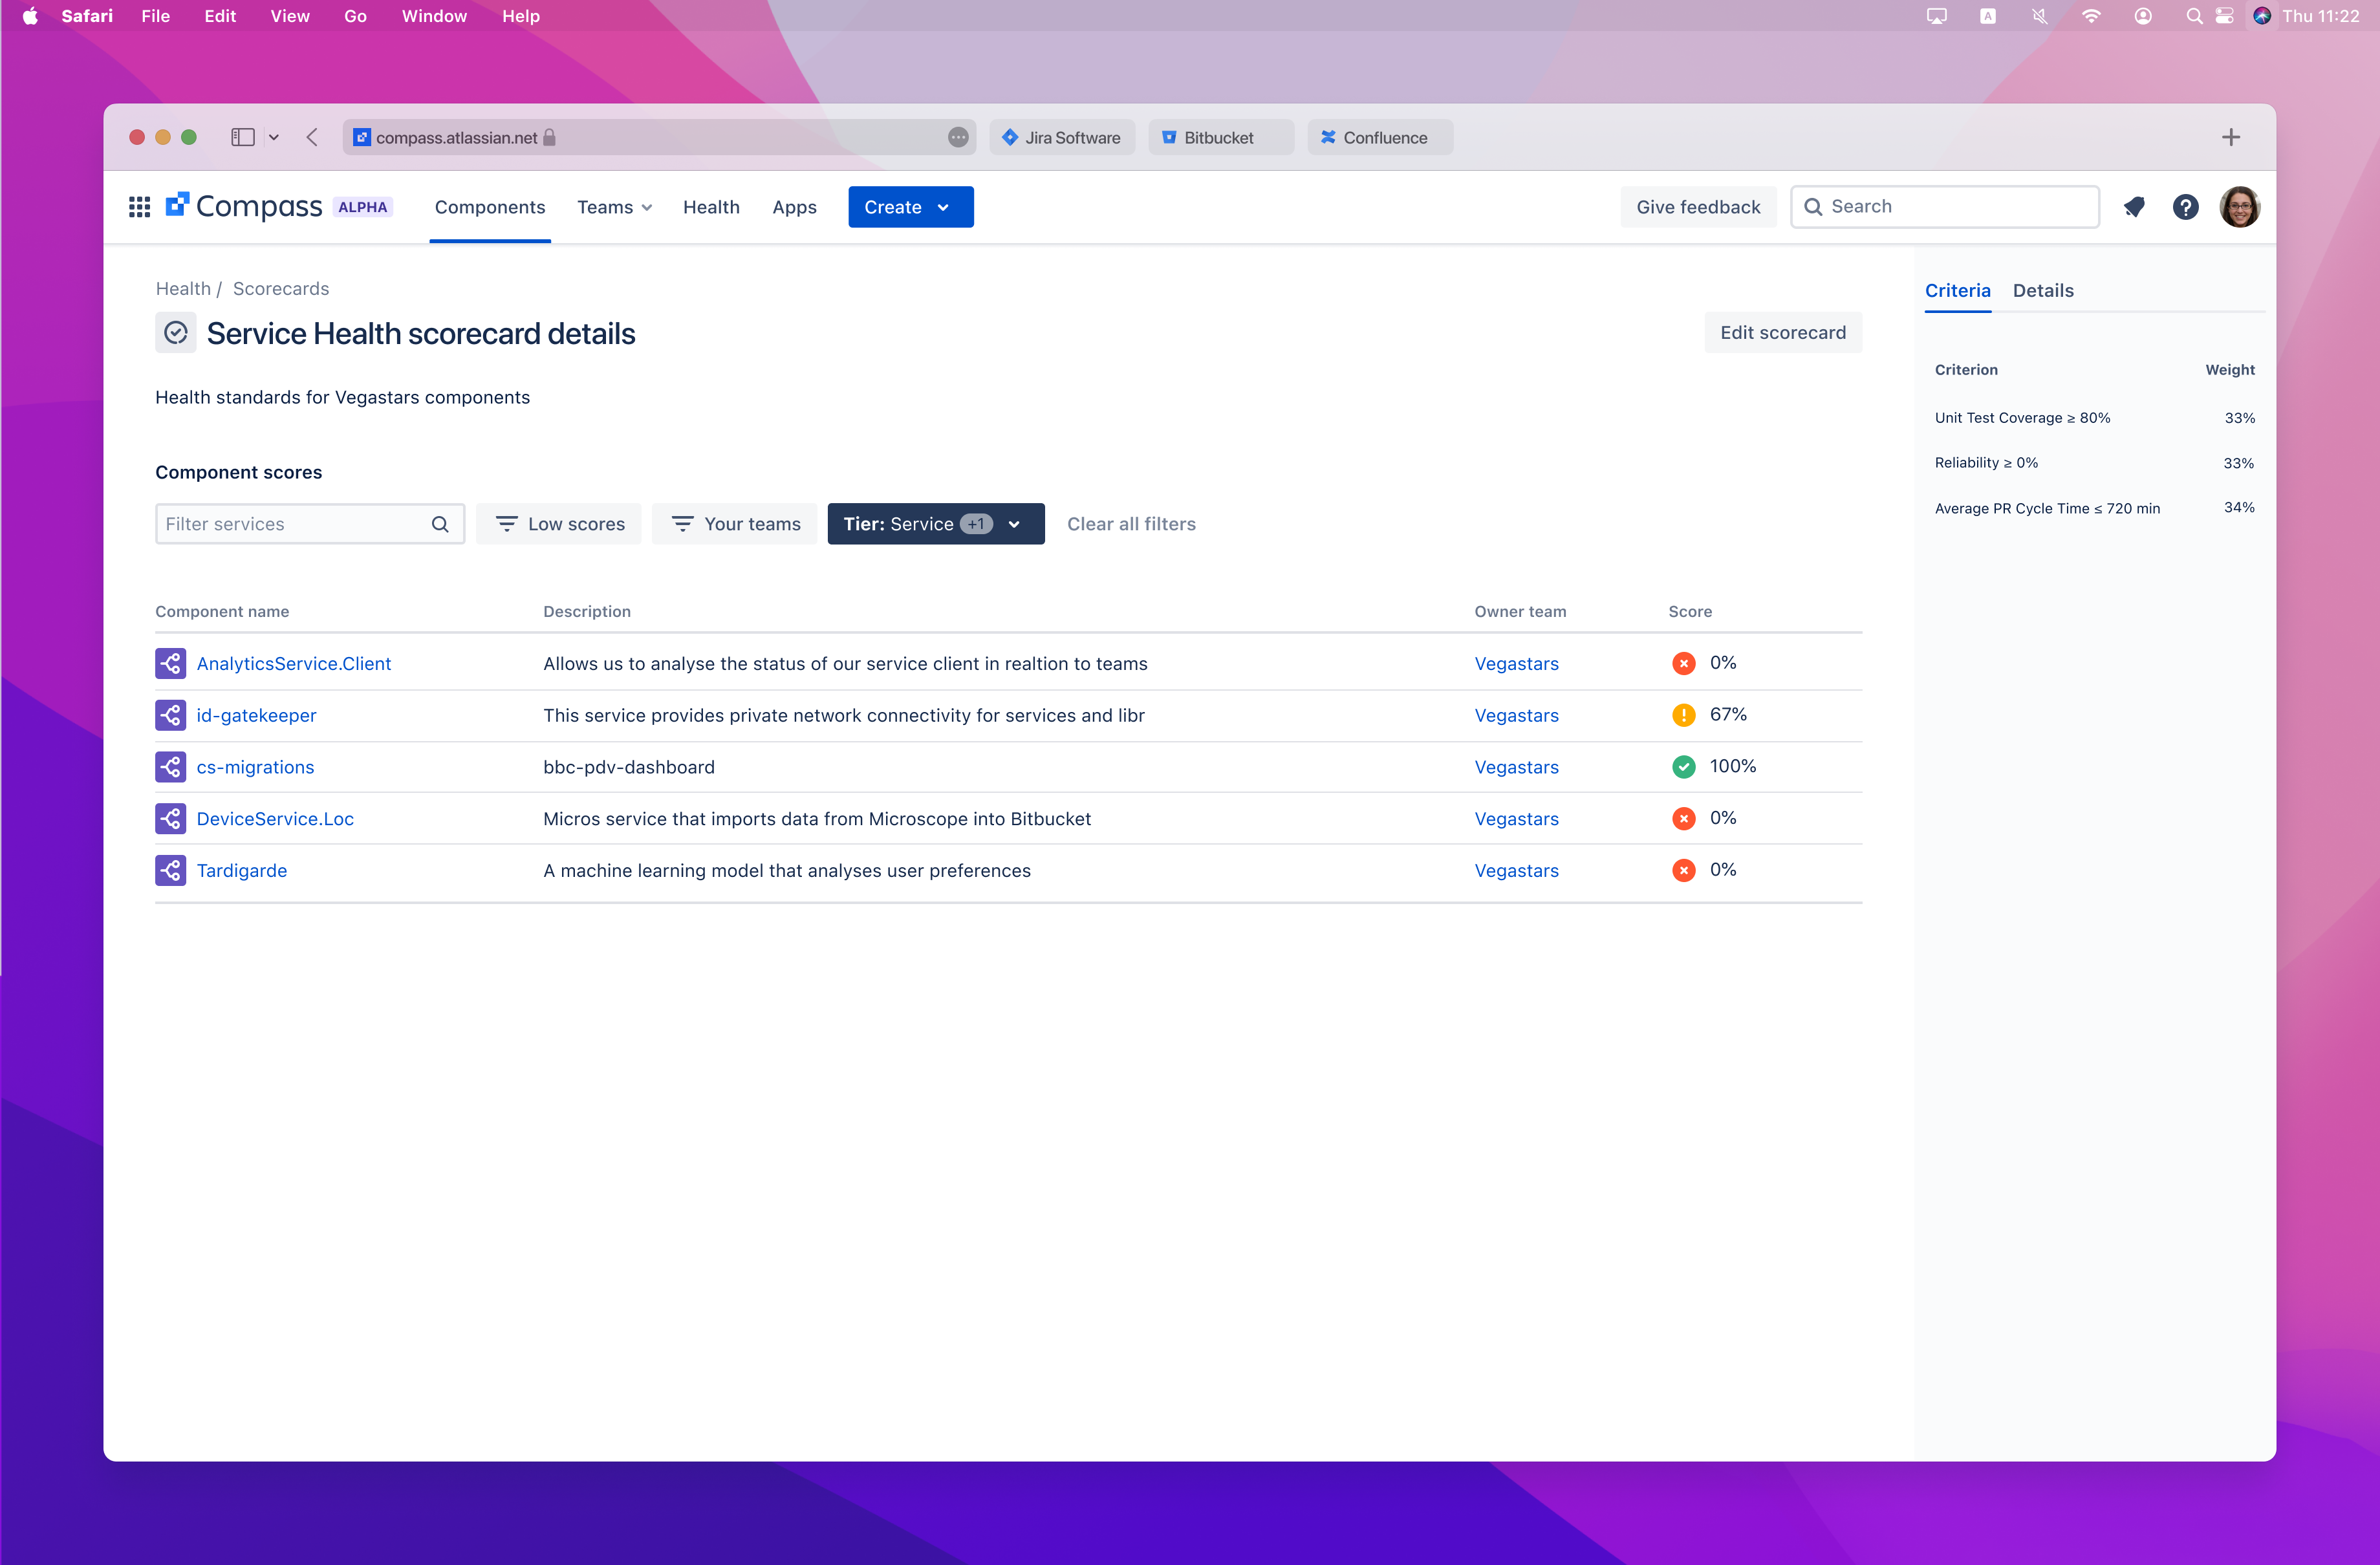The height and width of the screenshot is (1565, 2380).
Task: Open the id-gatekeeper component link
Action: point(256,716)
